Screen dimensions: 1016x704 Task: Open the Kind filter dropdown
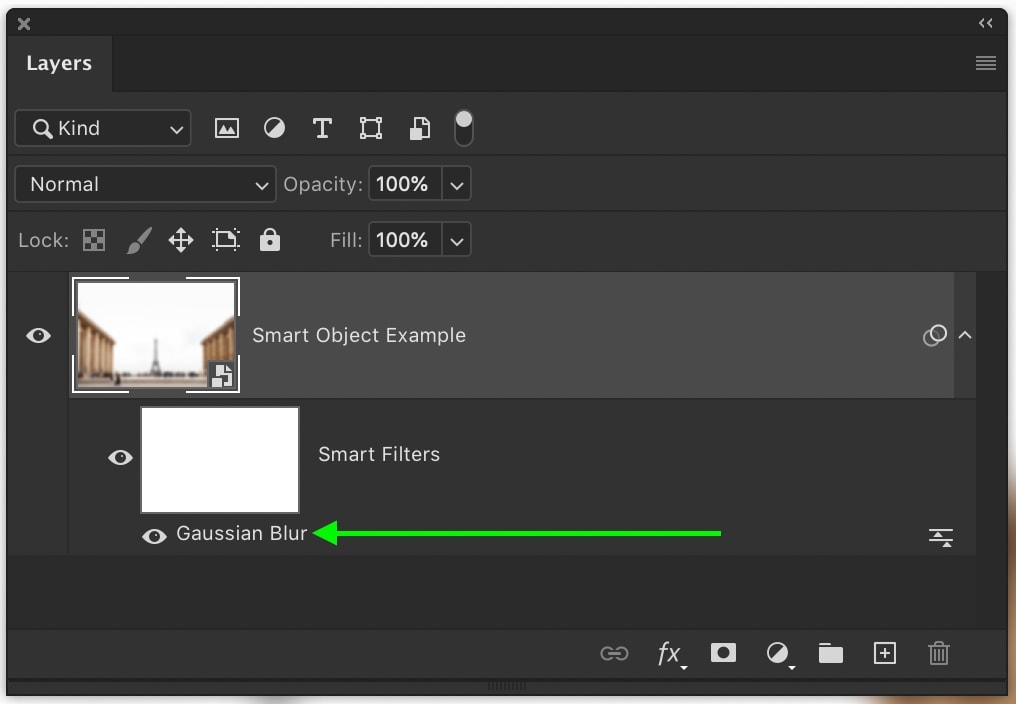(x=102, y=128)
